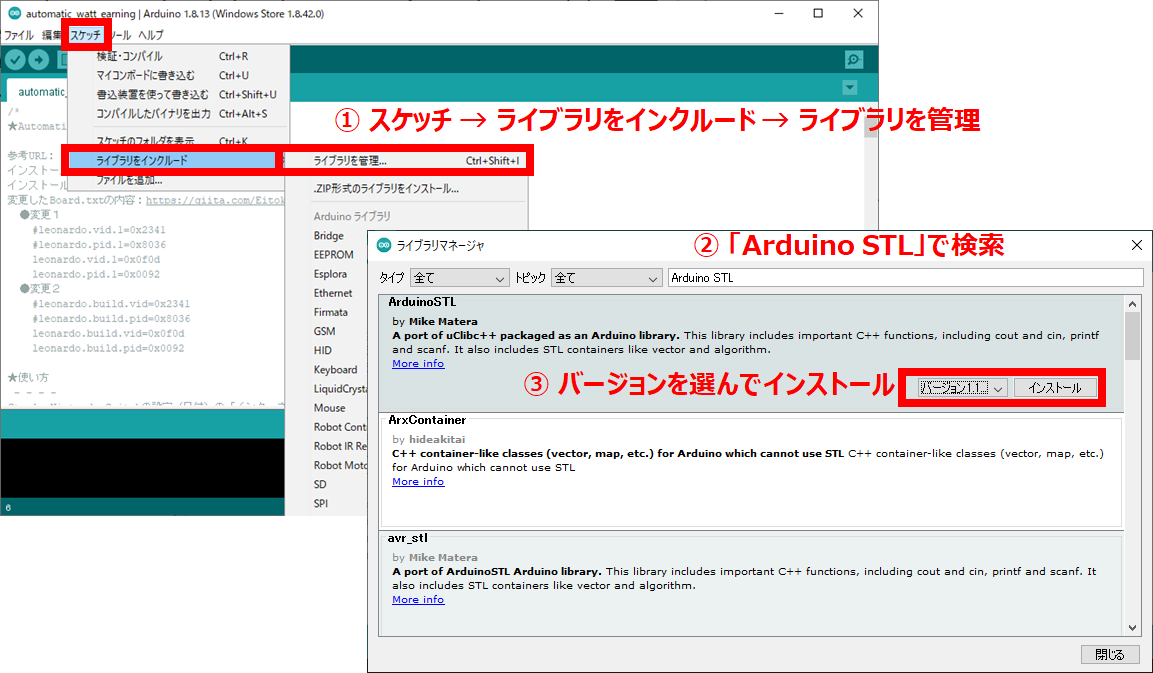Screen dimensions: 1153x673
Task: Open More info link under ArduinoSTL
Action: pyautogui.click(x=418, y=363)
